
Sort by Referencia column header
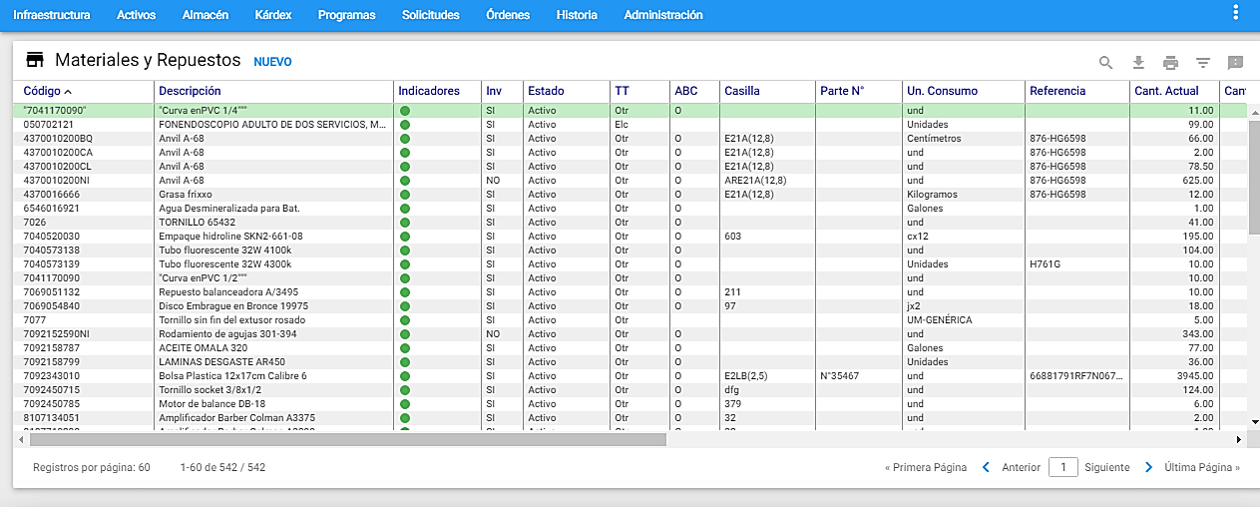click(1057, 91)
